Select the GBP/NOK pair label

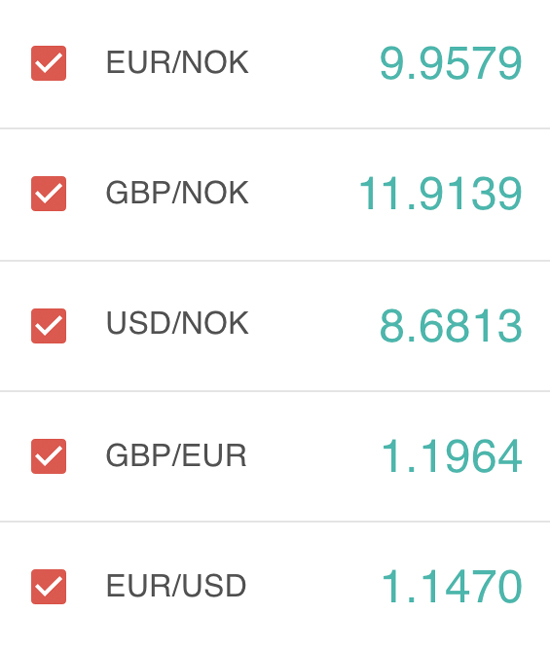pyautogui.click(x=177, y=193)
